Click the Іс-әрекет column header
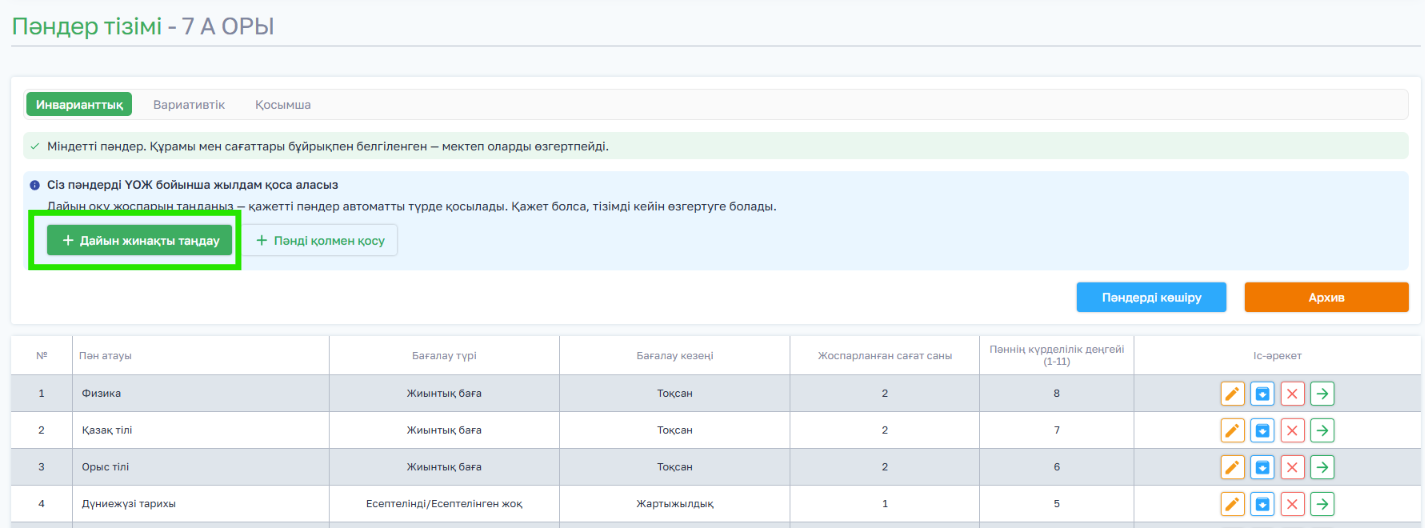 click(x=1278, y=355)
